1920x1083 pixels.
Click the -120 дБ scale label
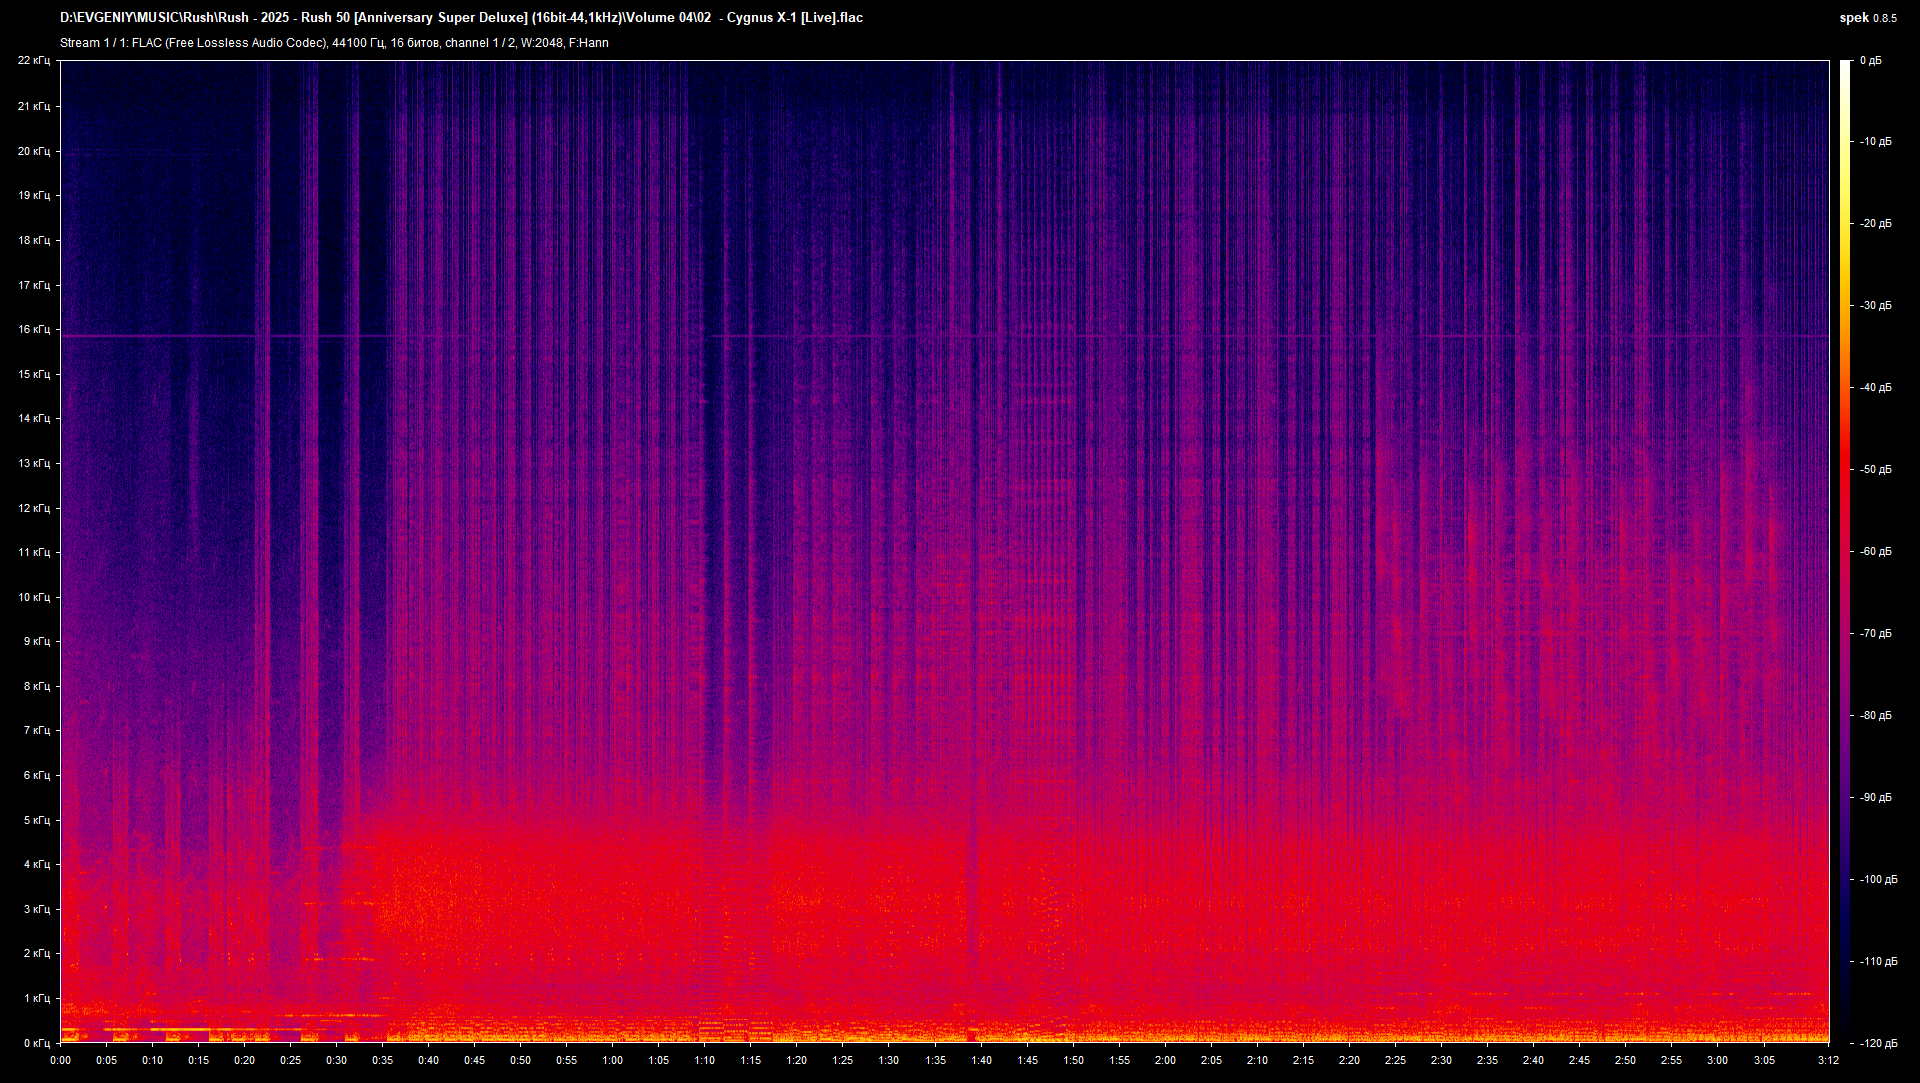pyautogui.click(x=1877, y=1043)
